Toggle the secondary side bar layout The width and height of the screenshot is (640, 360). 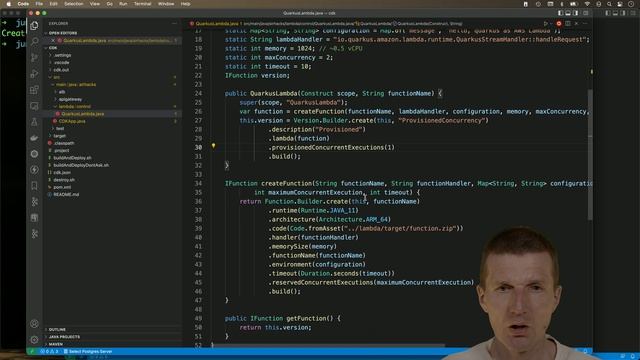(576, 13)
